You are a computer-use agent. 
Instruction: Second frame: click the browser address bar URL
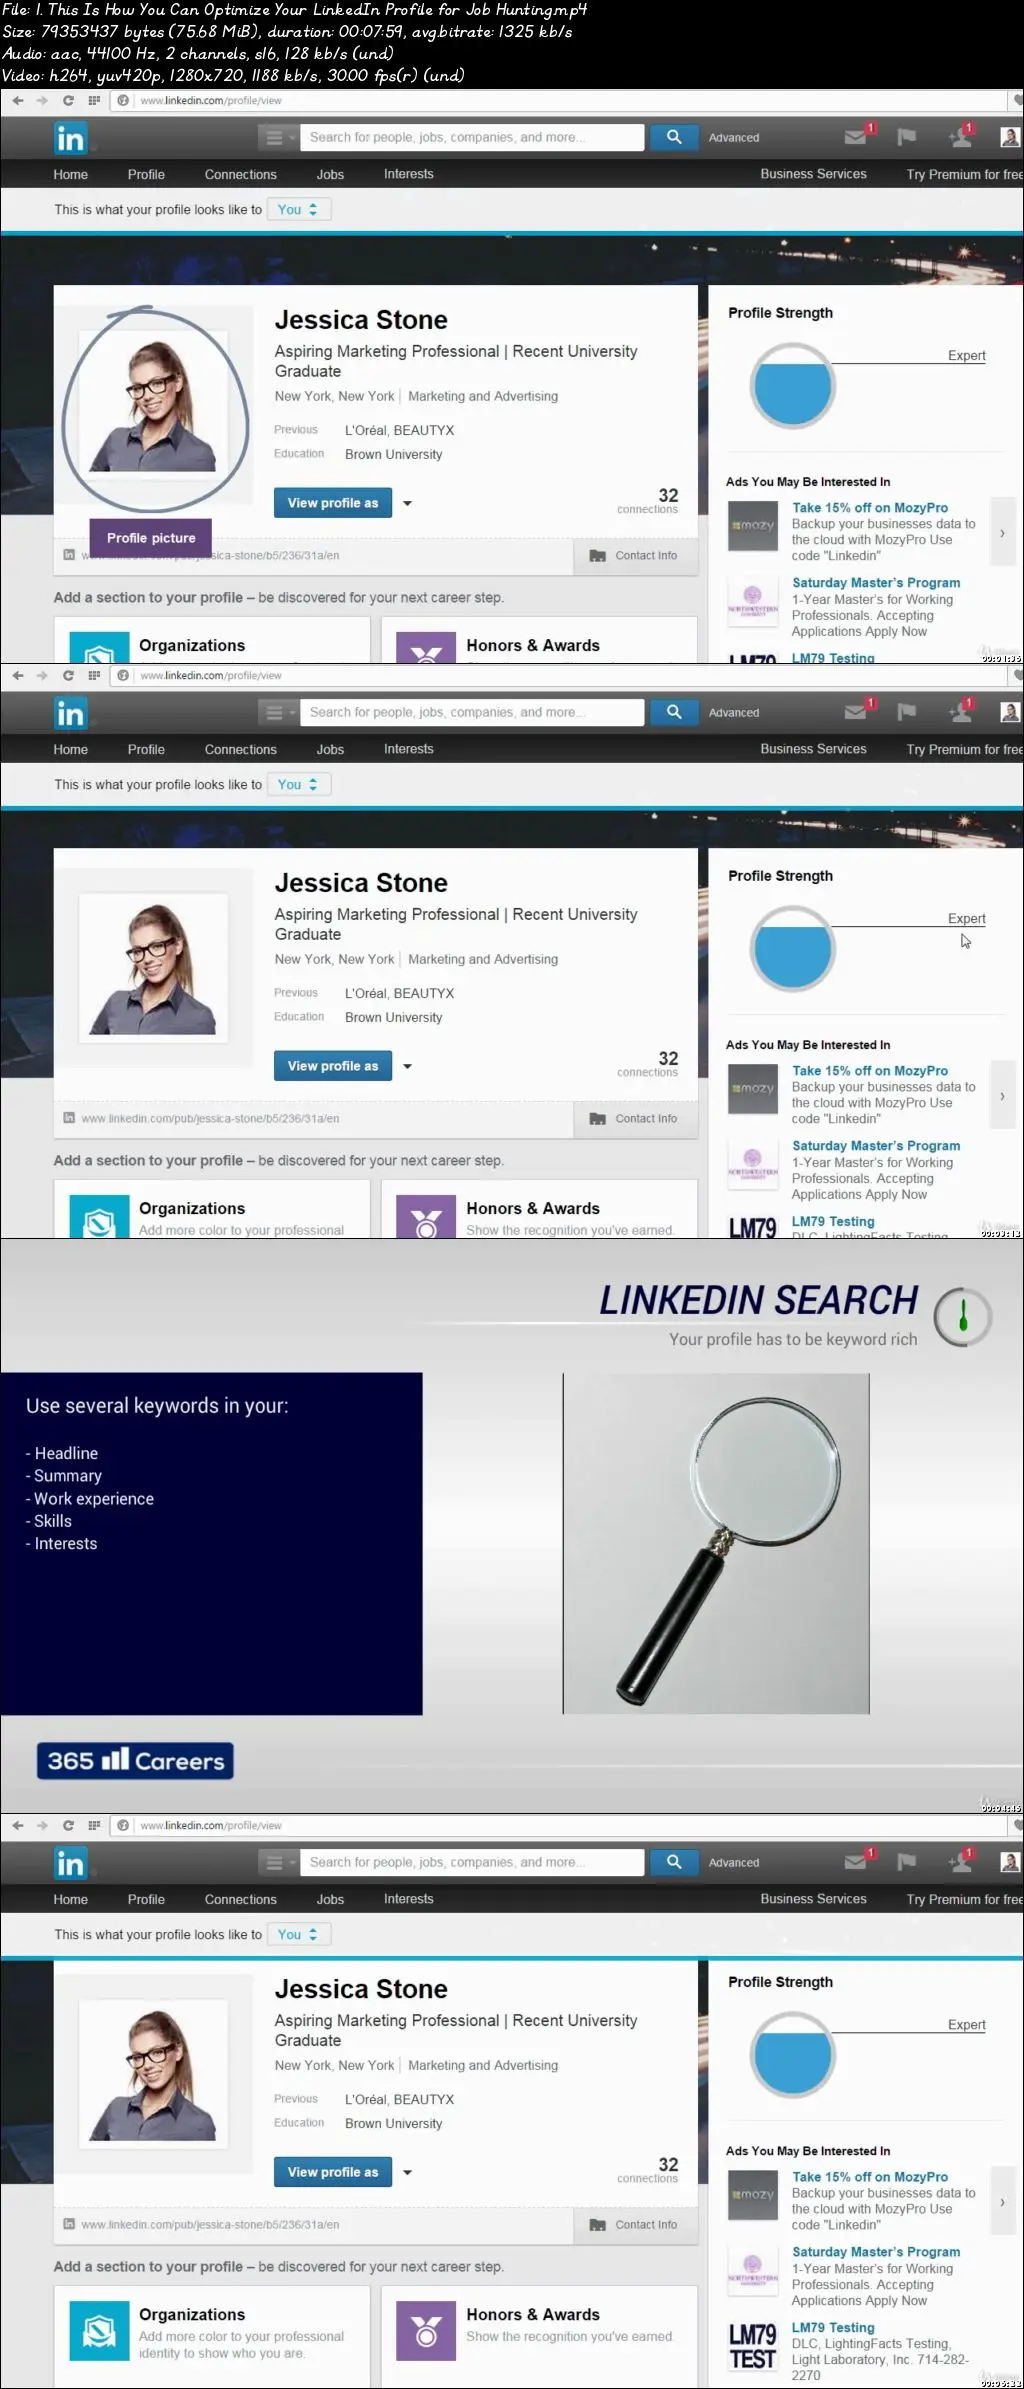[x=211, y=676]
